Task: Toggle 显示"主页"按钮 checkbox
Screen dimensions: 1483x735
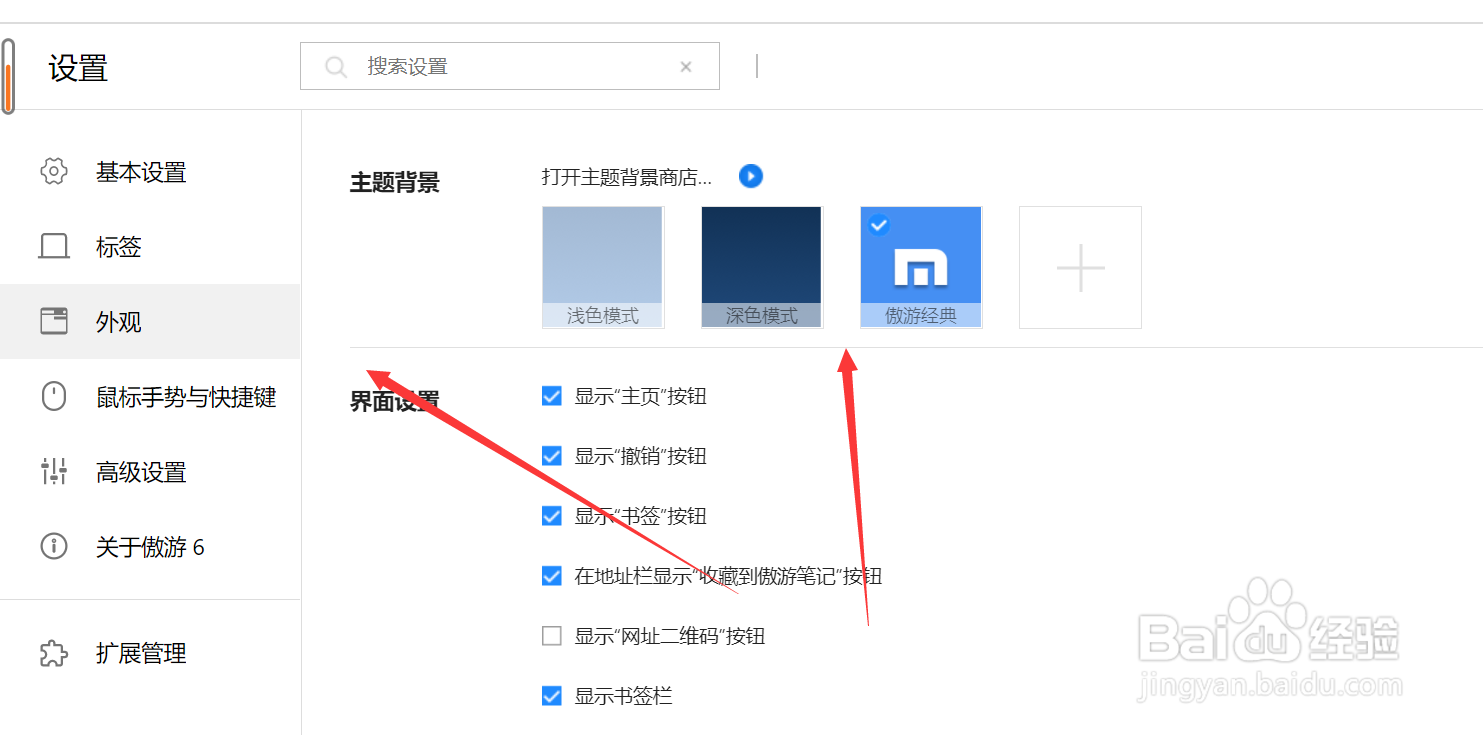Action: (x=551, y=396)
